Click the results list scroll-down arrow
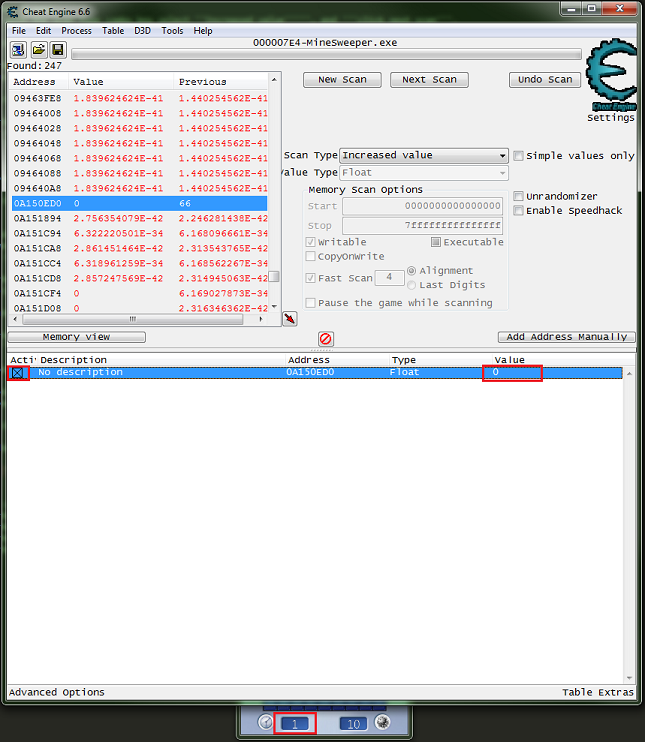 tap(274, 307)
